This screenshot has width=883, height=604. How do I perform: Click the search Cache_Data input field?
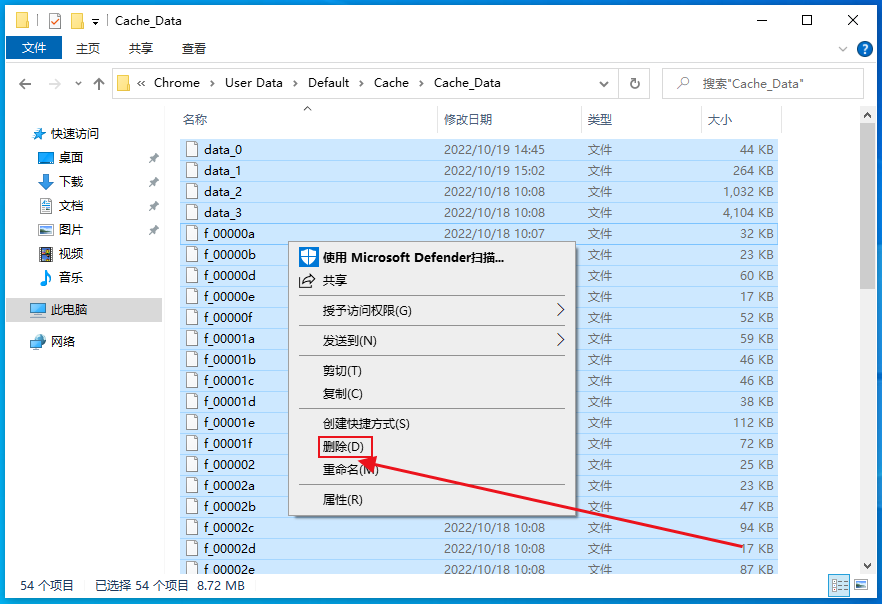762,83
